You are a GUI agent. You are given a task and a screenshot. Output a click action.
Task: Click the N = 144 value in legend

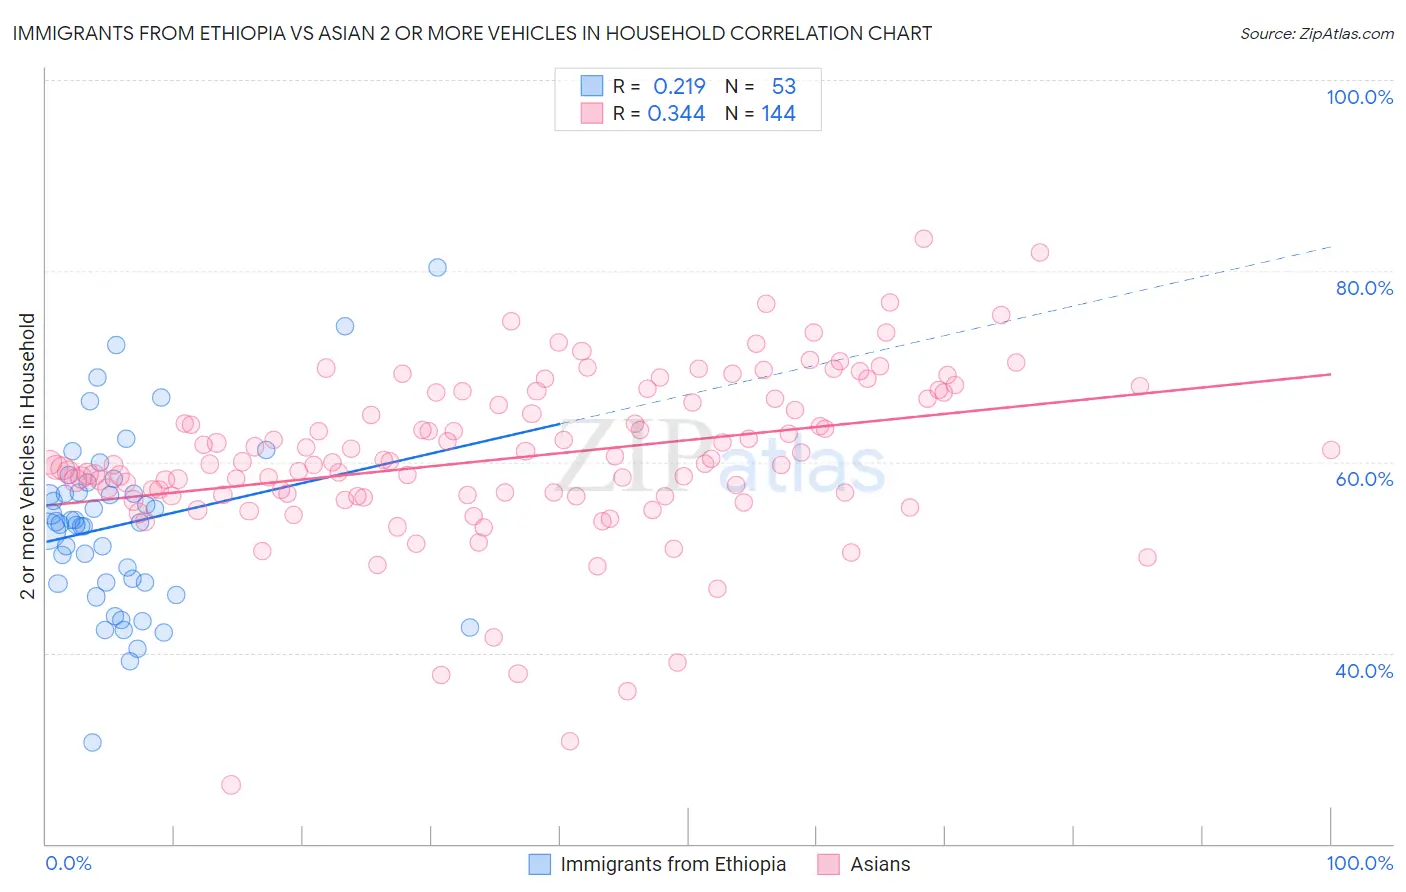coord(760,113)
